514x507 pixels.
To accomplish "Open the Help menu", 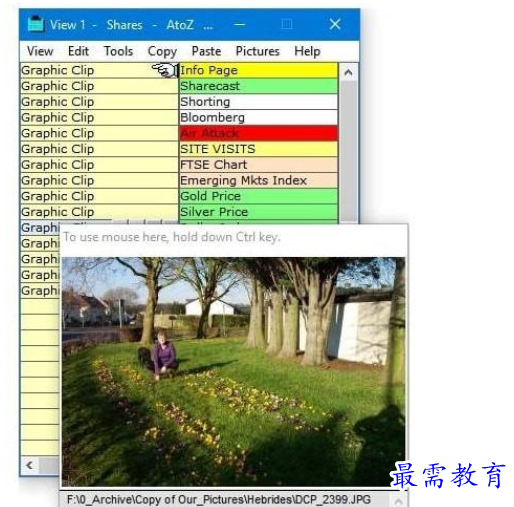I will 307,51.
